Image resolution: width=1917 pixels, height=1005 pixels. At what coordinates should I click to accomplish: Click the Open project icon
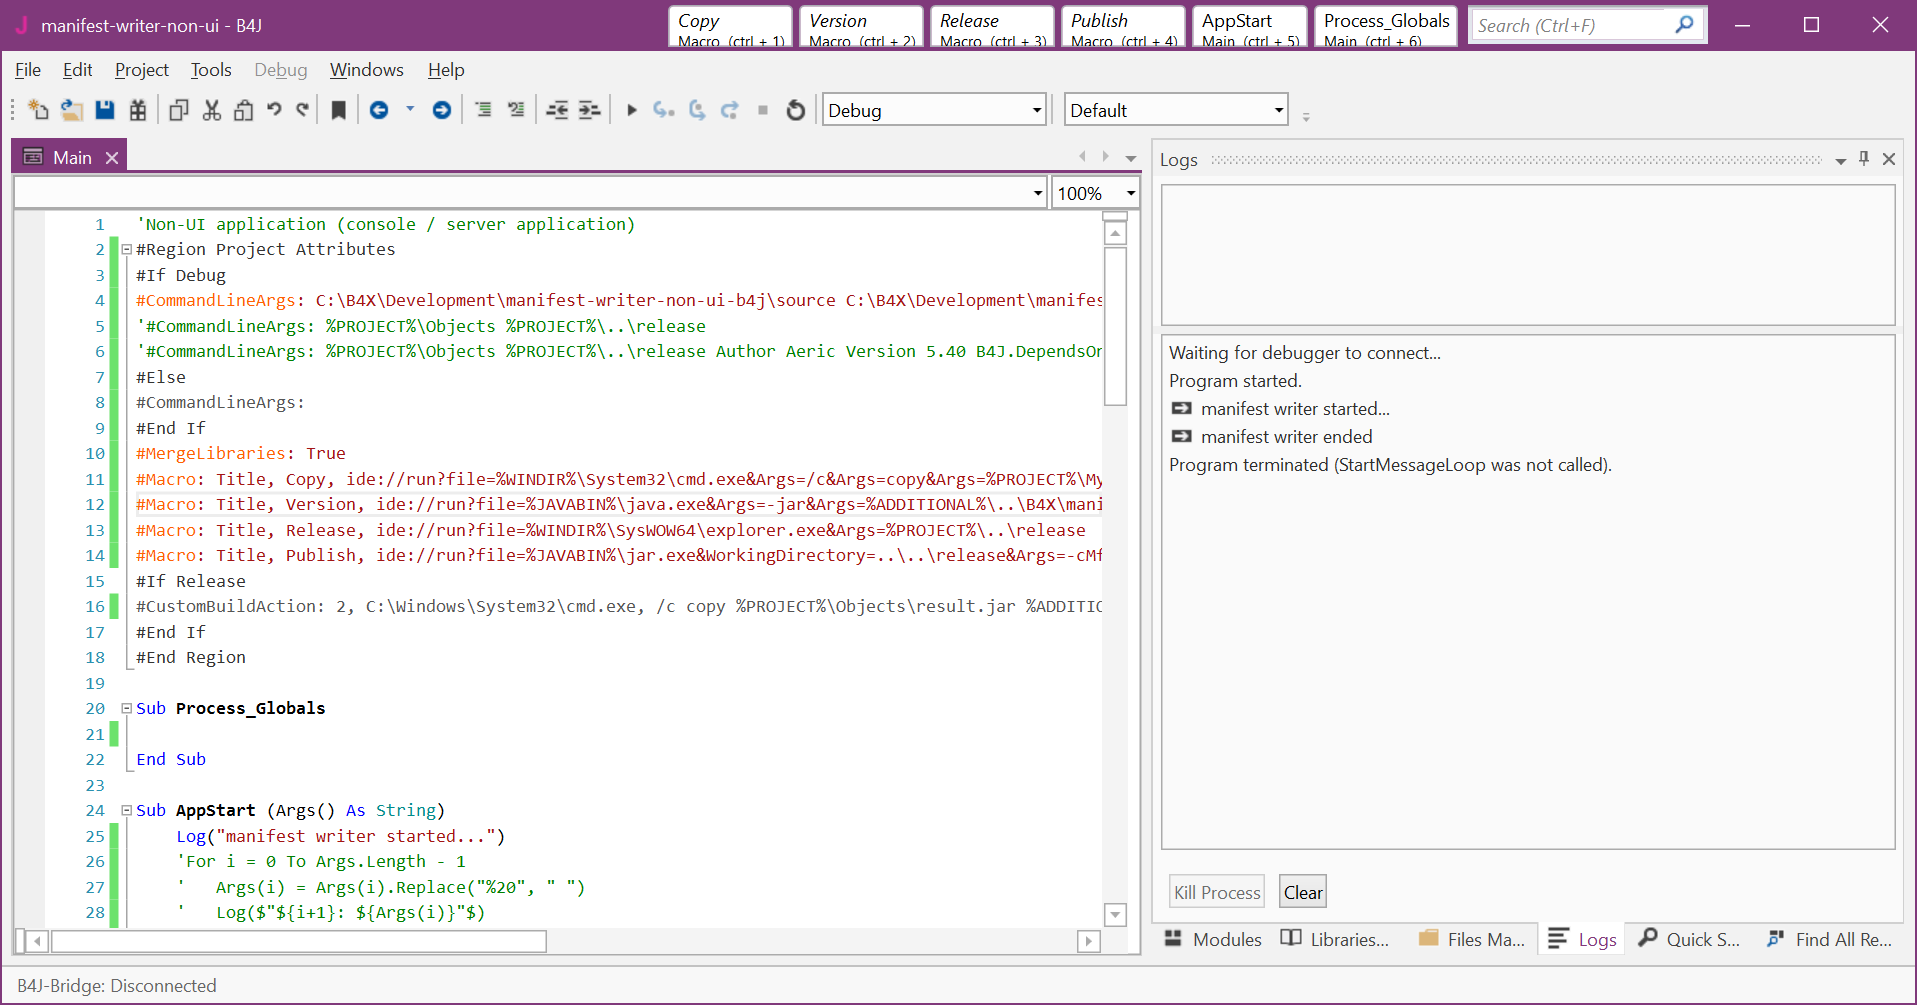tap(72, 110)
